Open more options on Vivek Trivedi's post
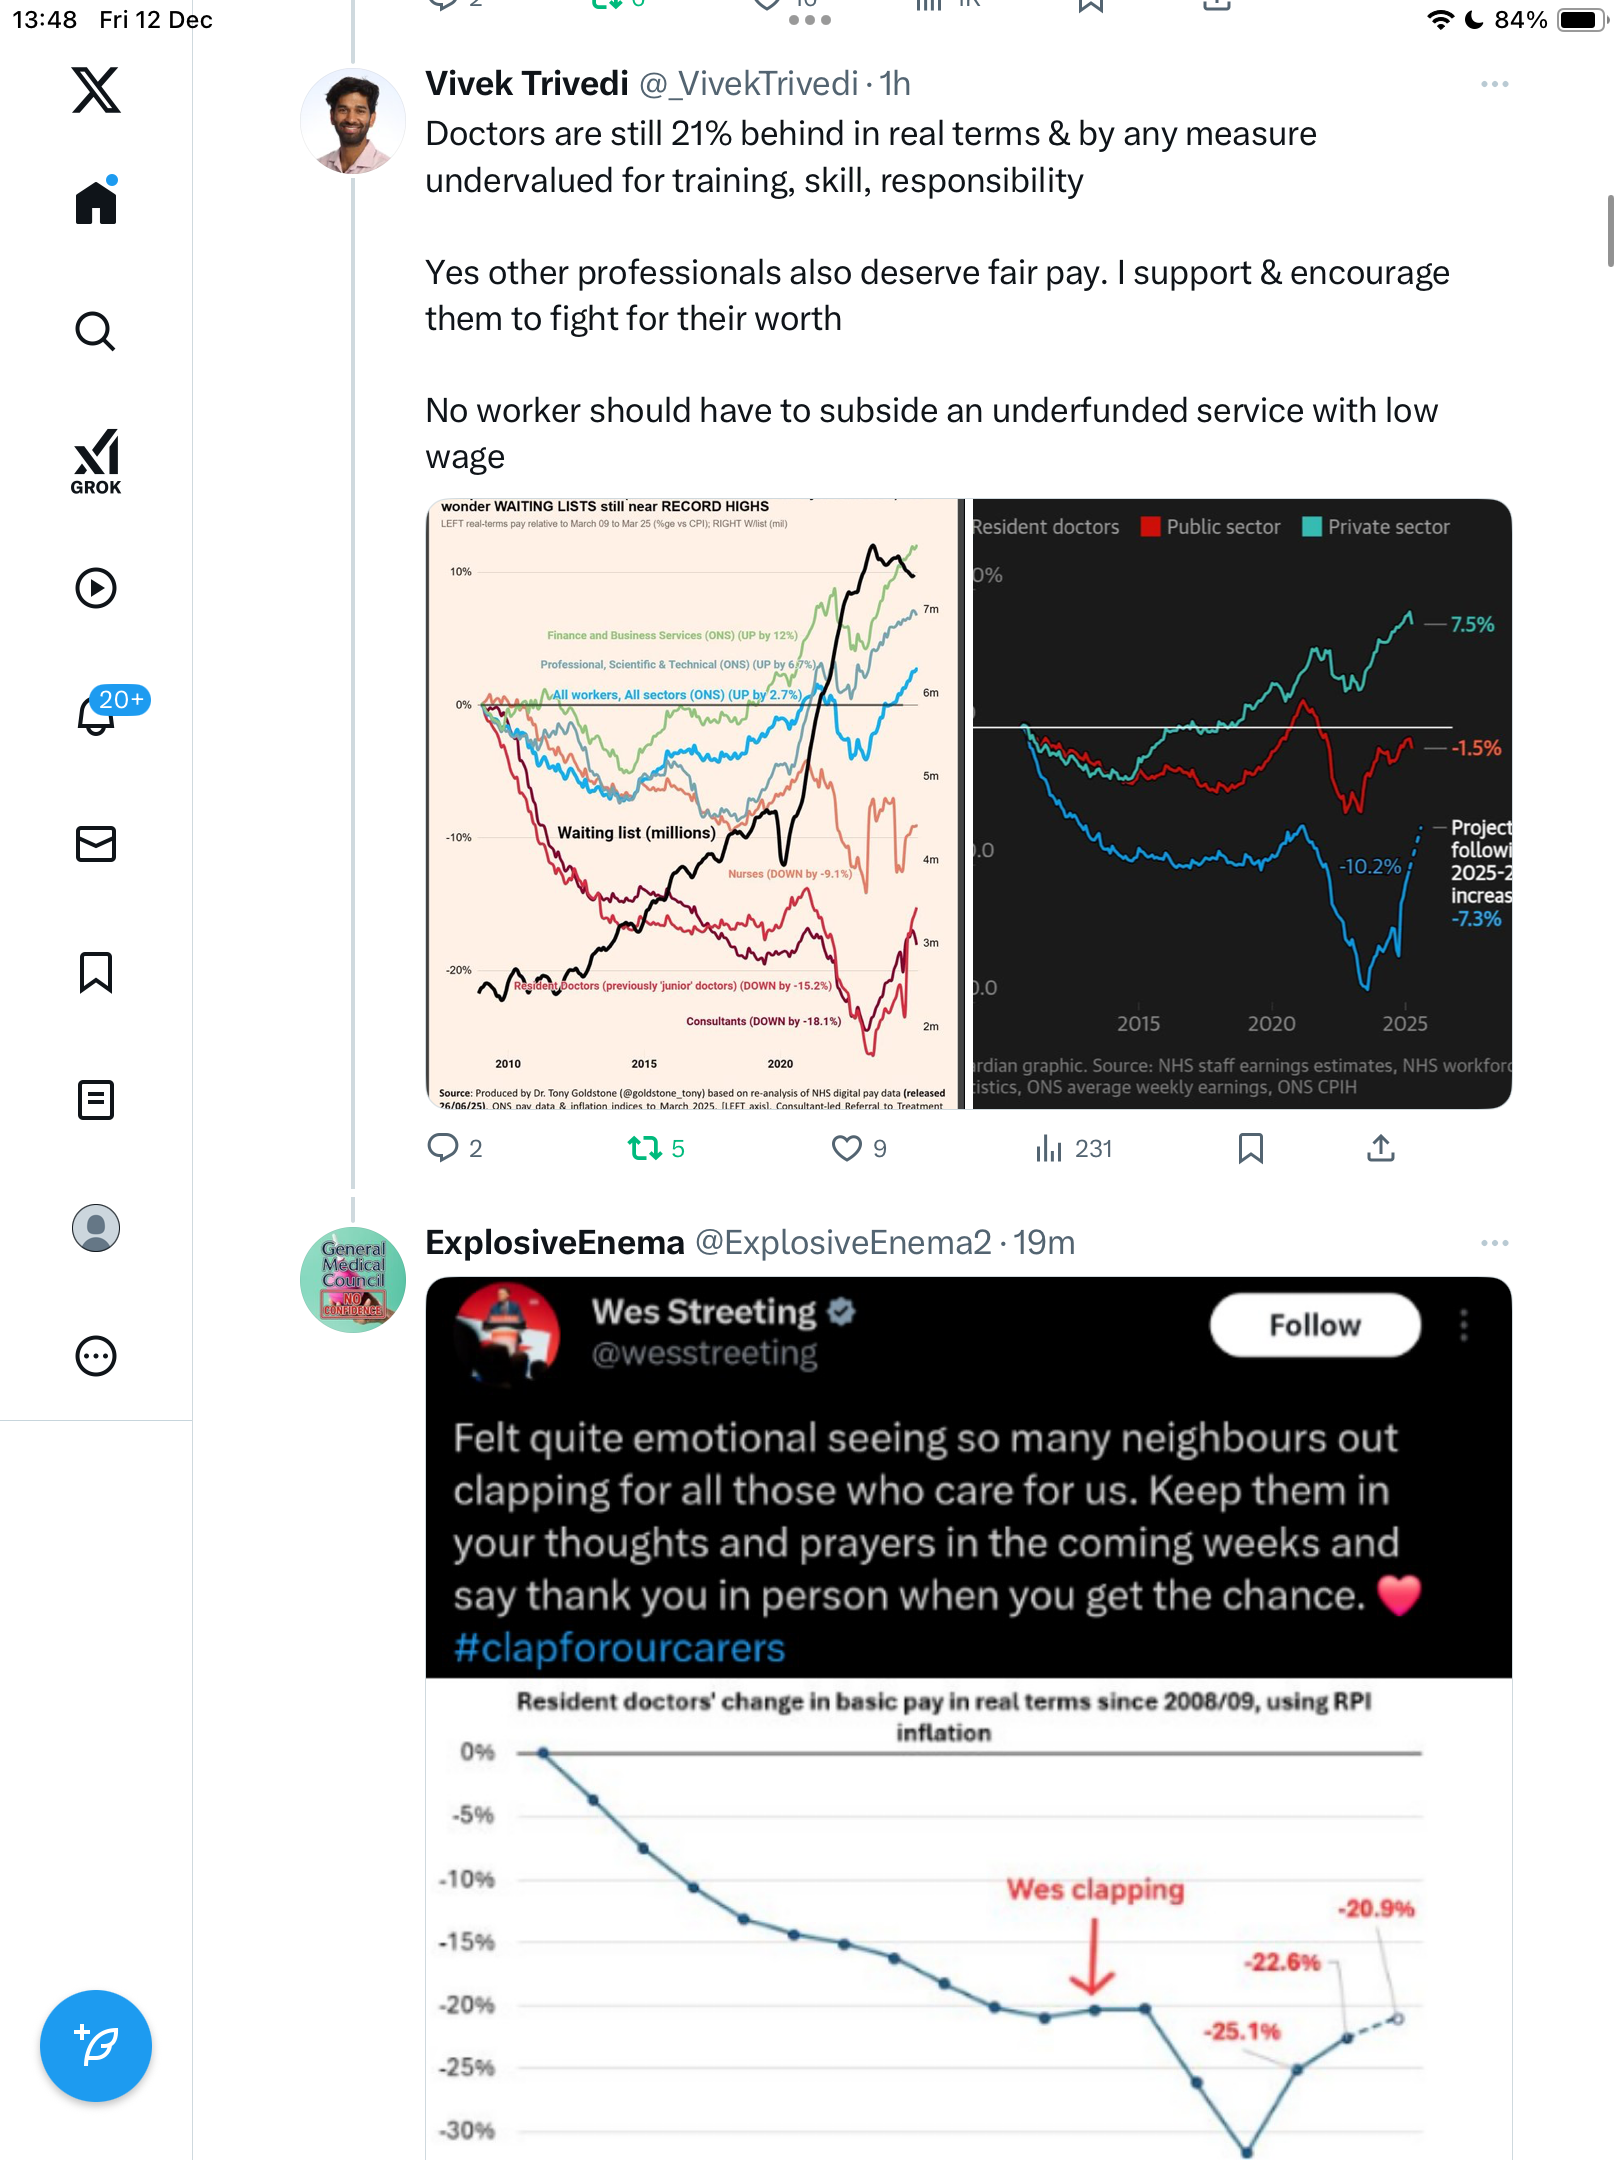The width and height of the screenshot is (1620, 2160). (1494, 84)
